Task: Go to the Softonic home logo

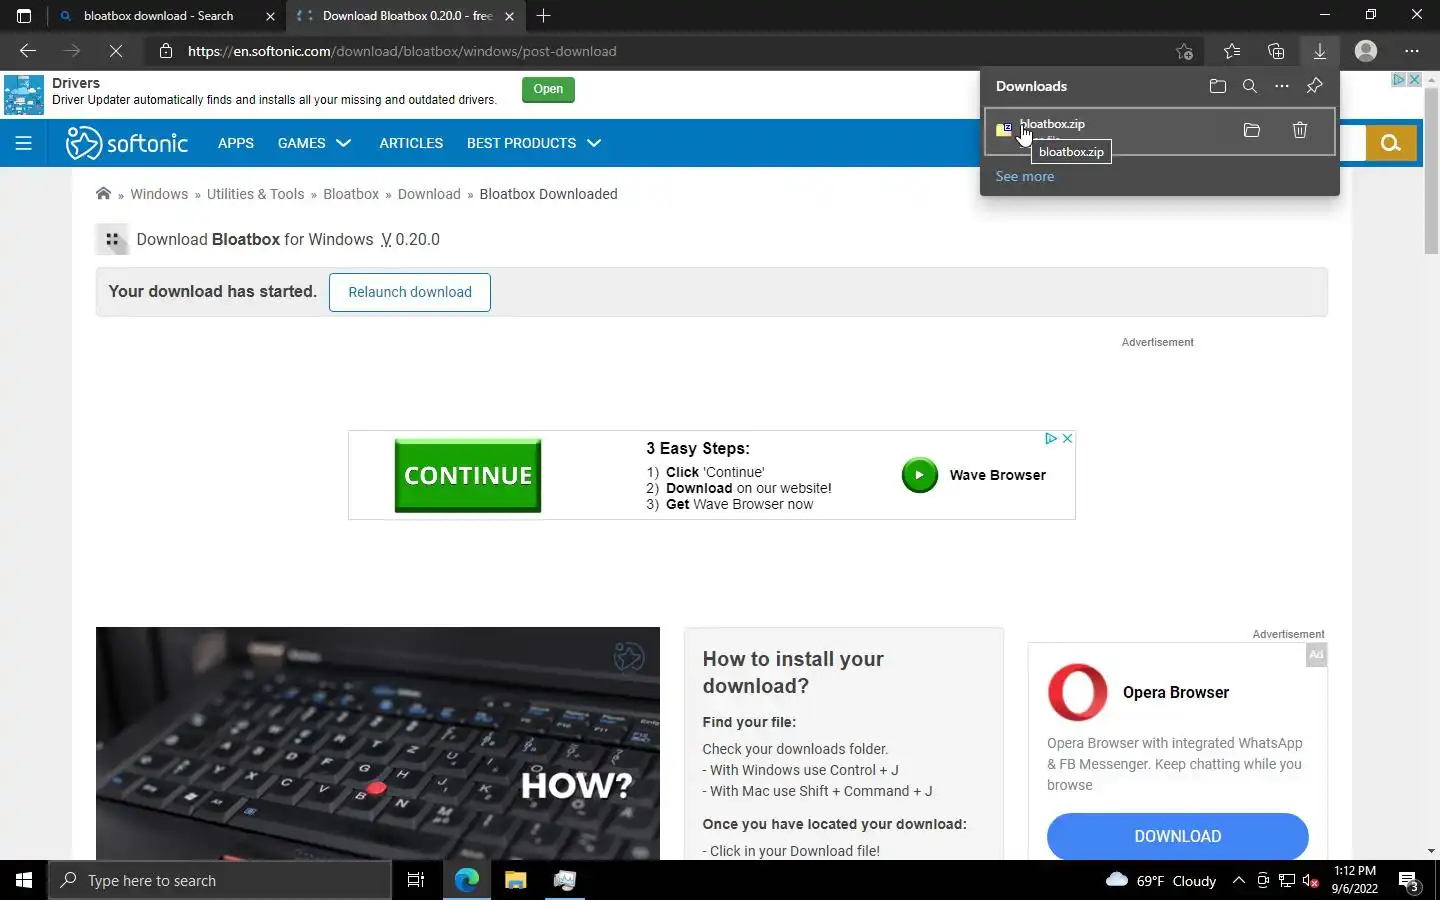Action: 127,143
